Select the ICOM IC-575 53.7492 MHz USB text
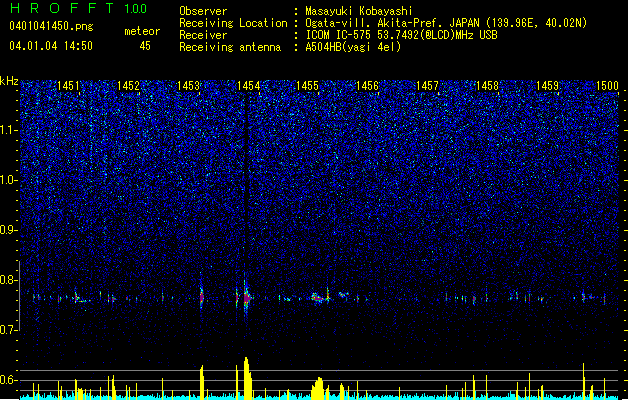629x400 pixels. pos(402,35)
